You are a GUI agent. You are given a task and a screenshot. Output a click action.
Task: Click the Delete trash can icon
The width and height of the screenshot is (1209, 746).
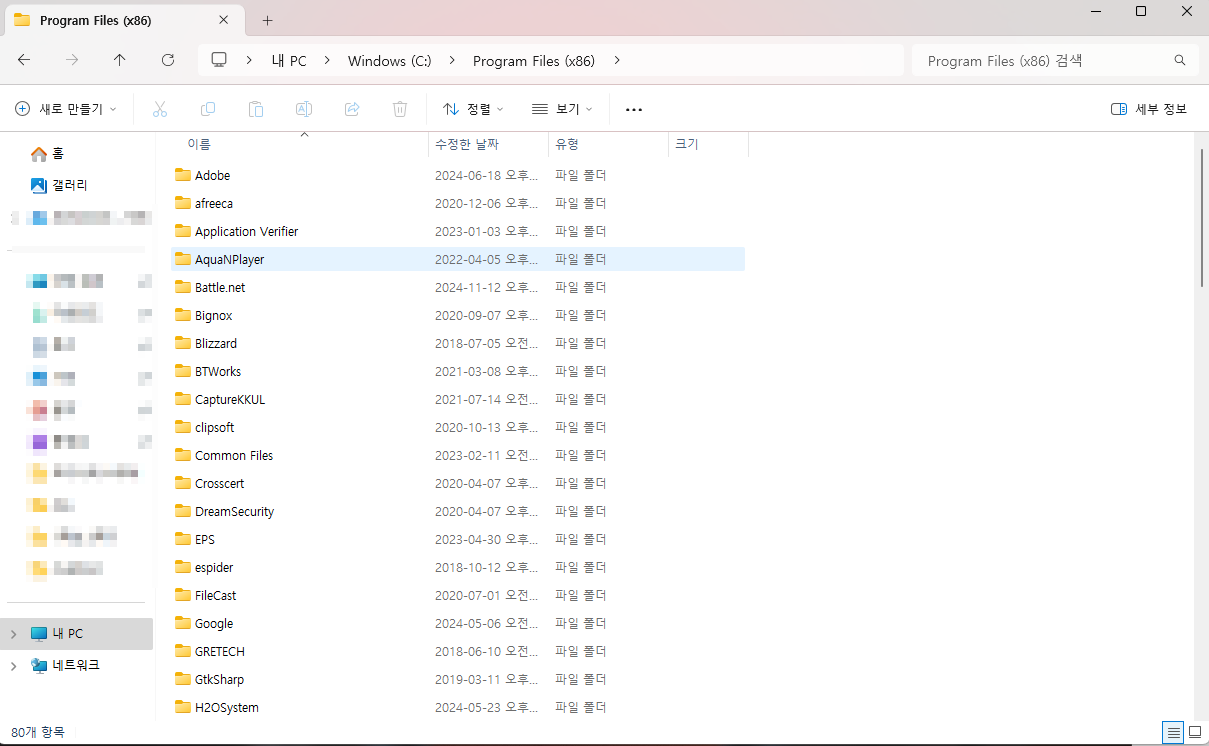pos(400,109)
